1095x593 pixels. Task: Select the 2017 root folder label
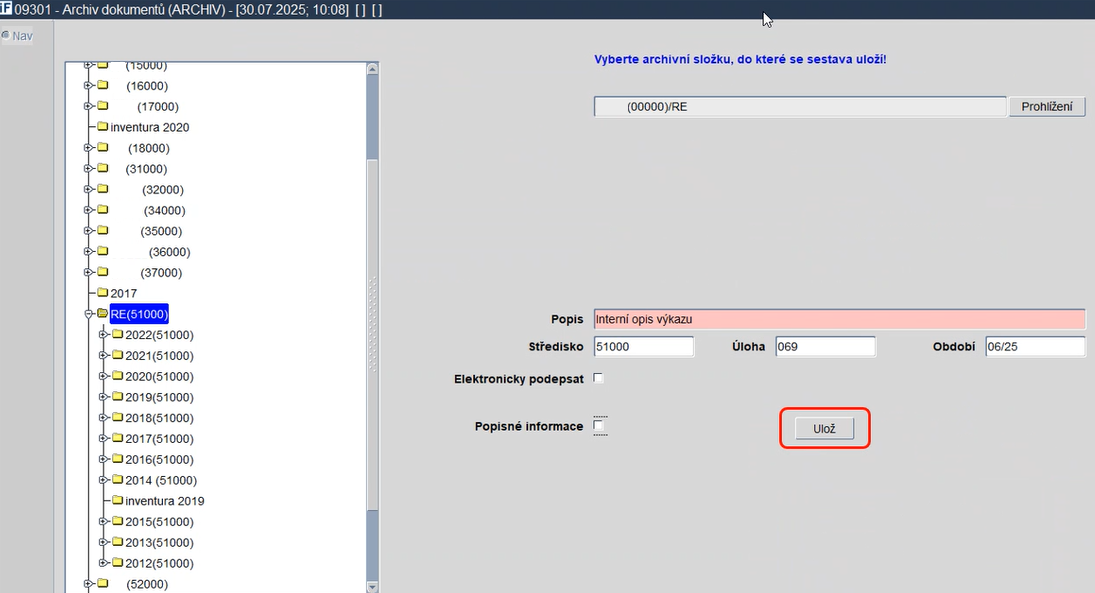[x=124, y=293]
